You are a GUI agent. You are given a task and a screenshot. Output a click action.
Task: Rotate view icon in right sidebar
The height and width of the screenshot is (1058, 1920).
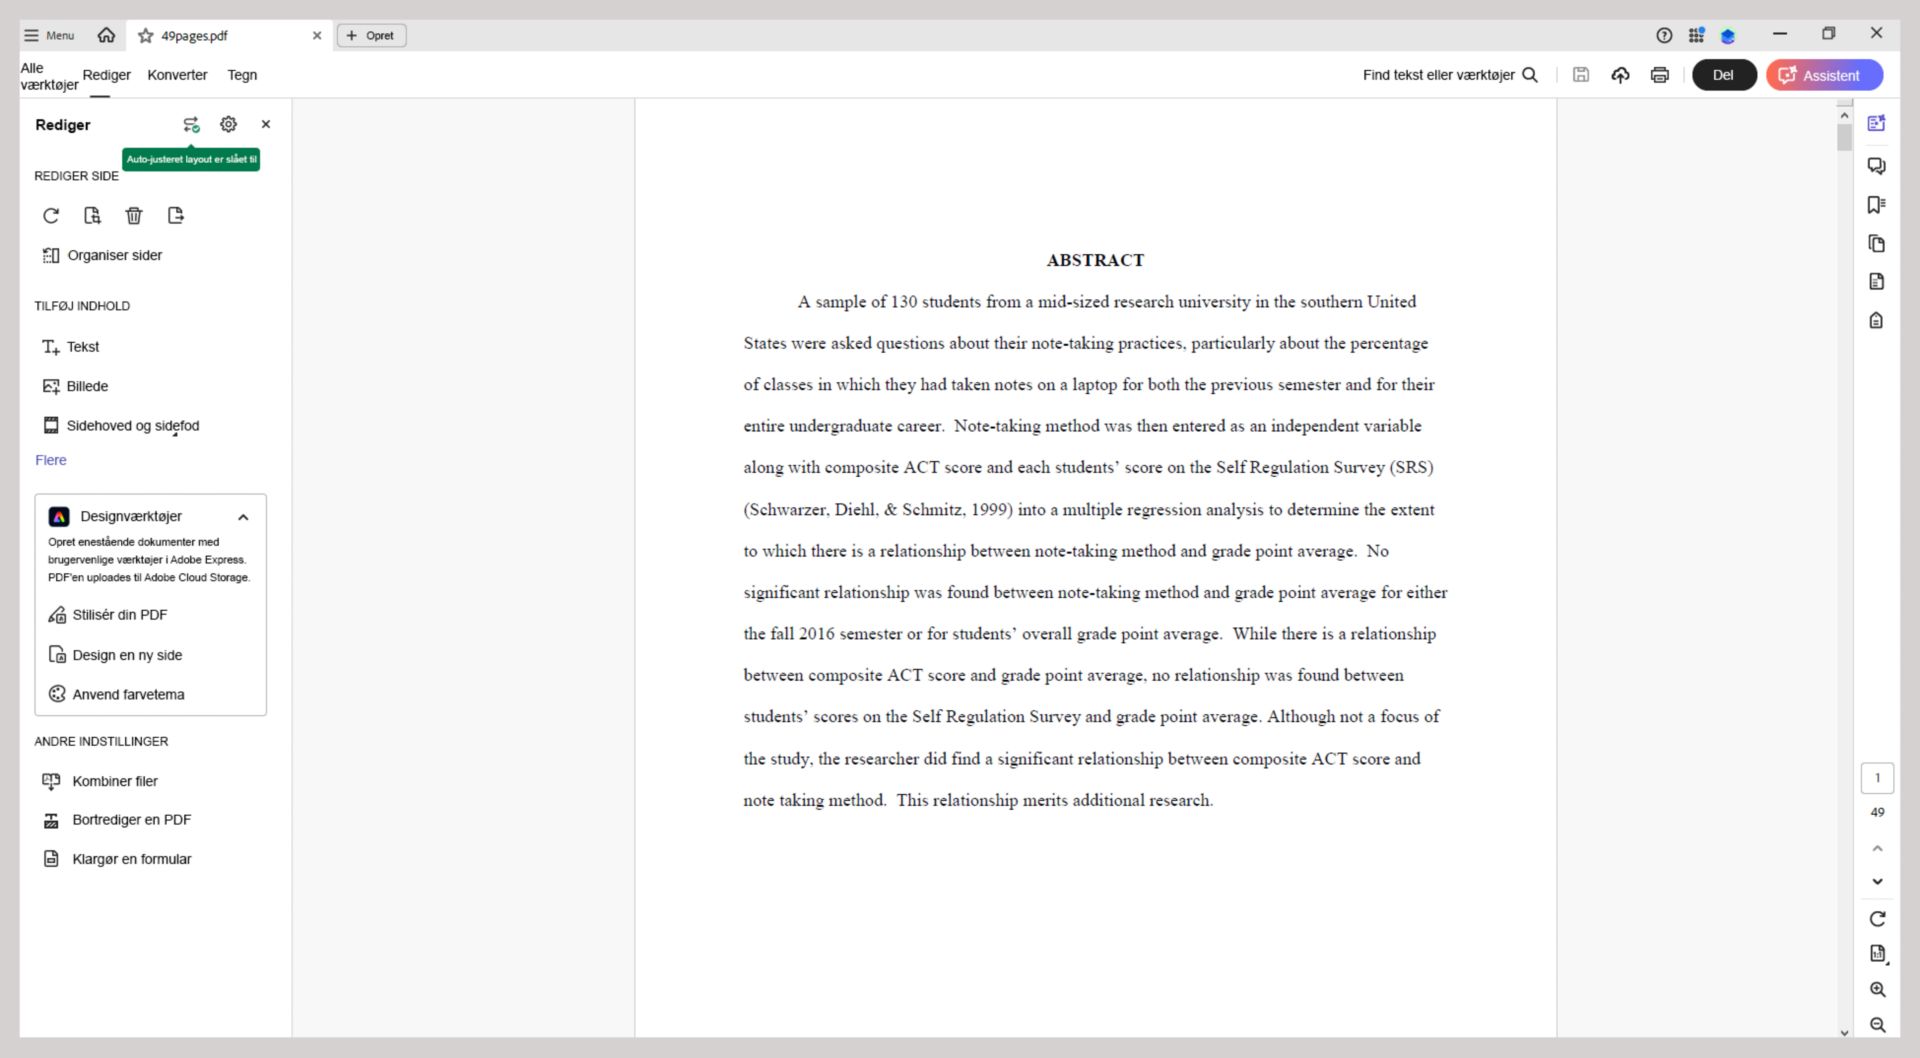1877,919
